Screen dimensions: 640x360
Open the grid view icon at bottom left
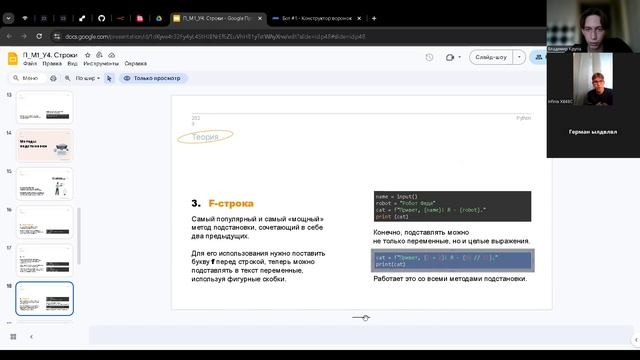point(13,337)
